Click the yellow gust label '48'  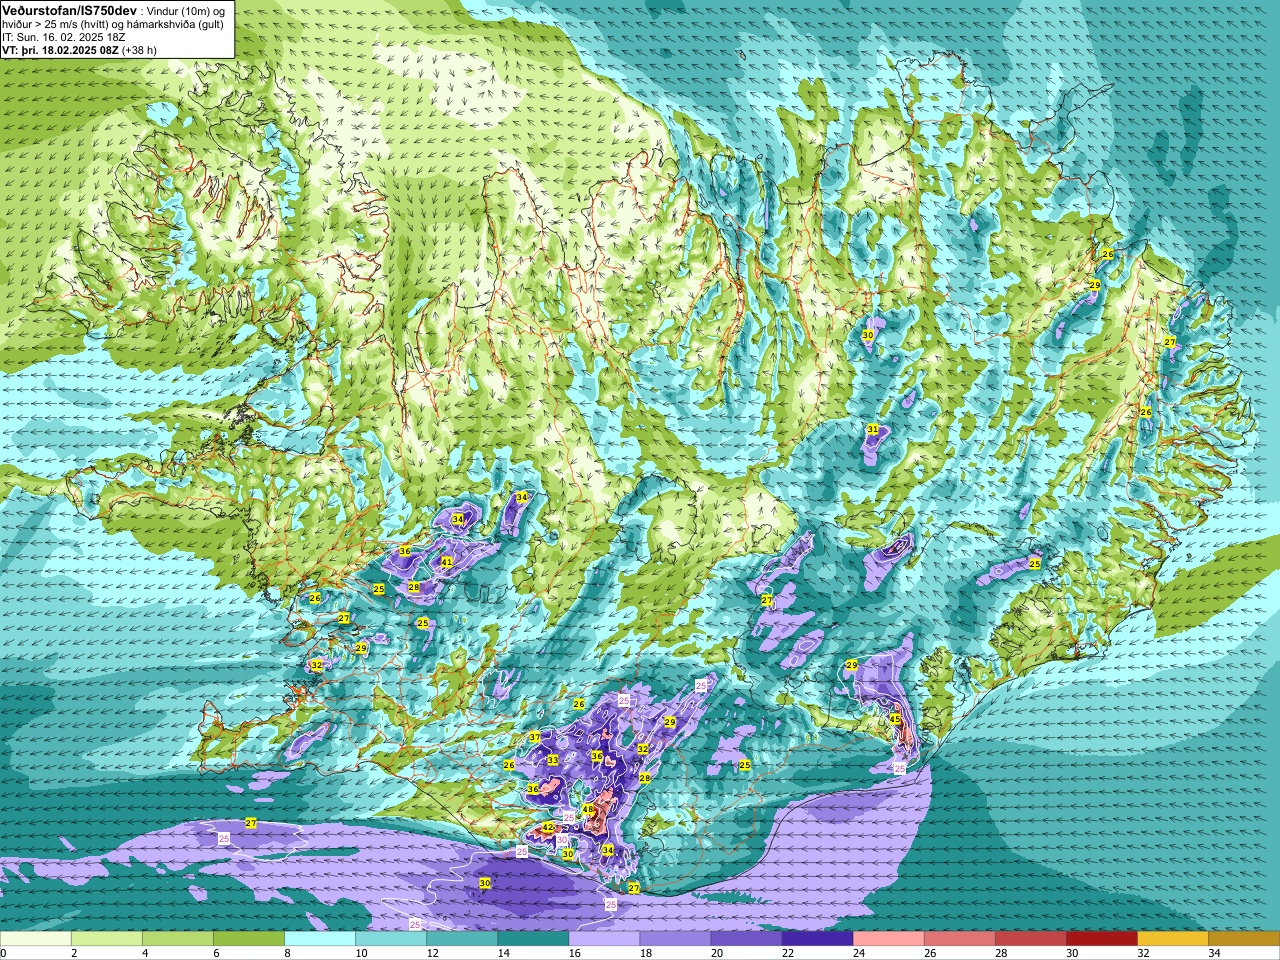[x=588, y=810]
